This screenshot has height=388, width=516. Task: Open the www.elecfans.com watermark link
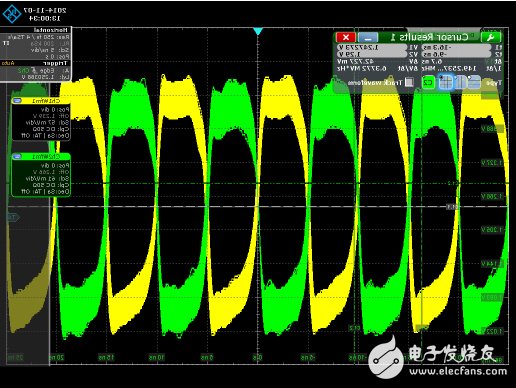click(x=458, y=371)
